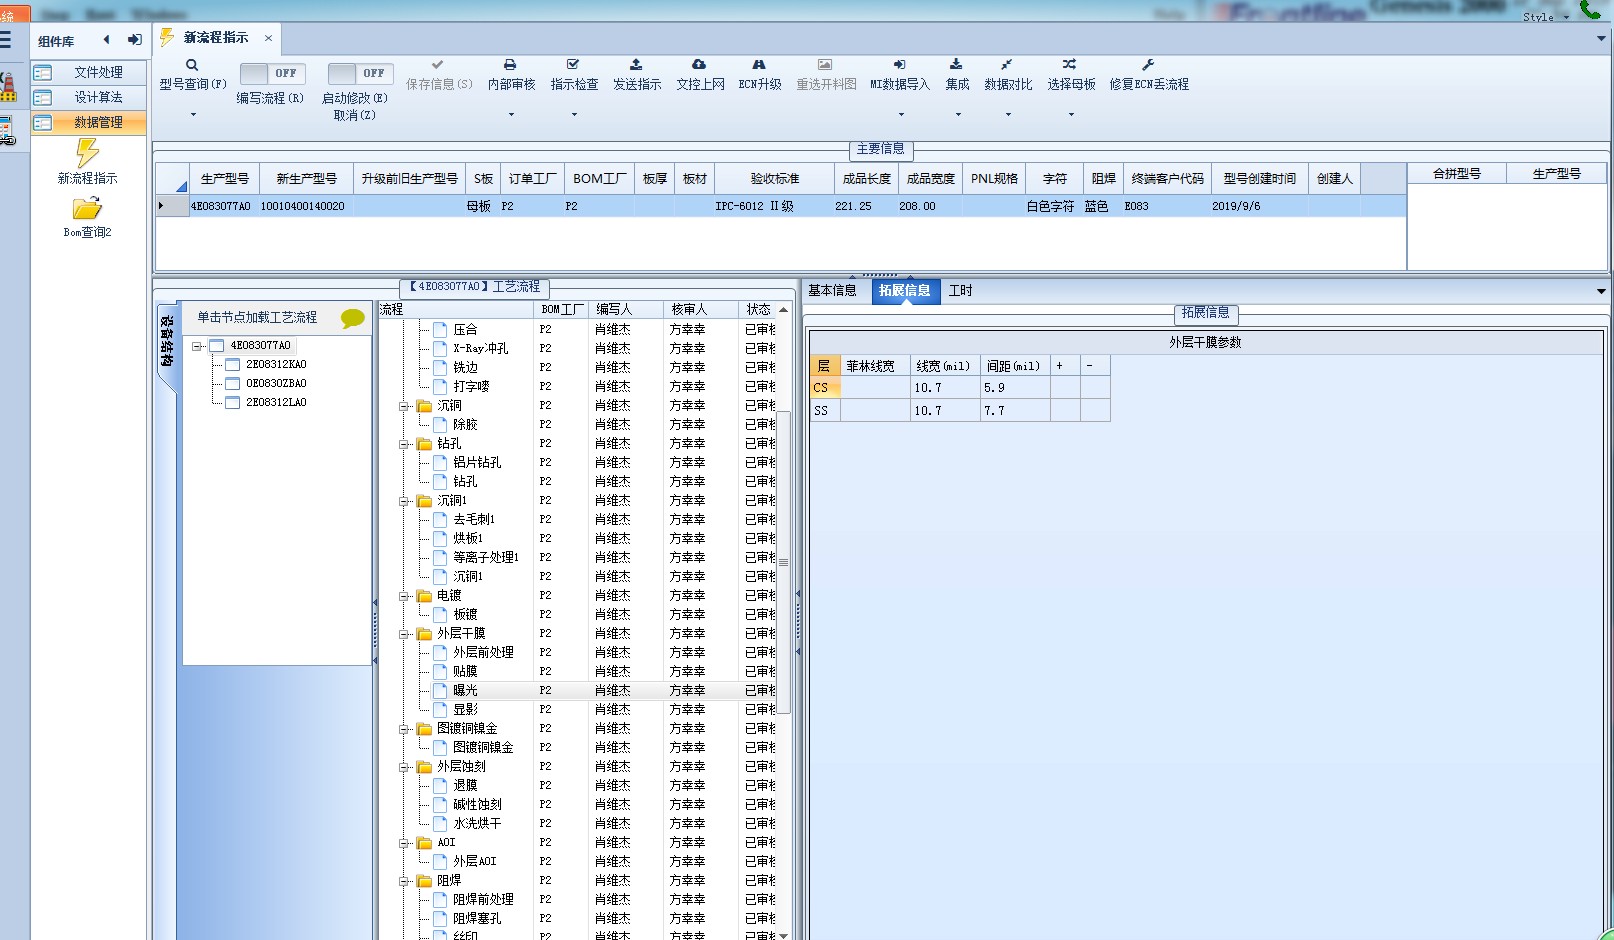Select the X-Ray冲孔 process row
The width and height of the screenshot is (1614, 940).
click(578, 349)
